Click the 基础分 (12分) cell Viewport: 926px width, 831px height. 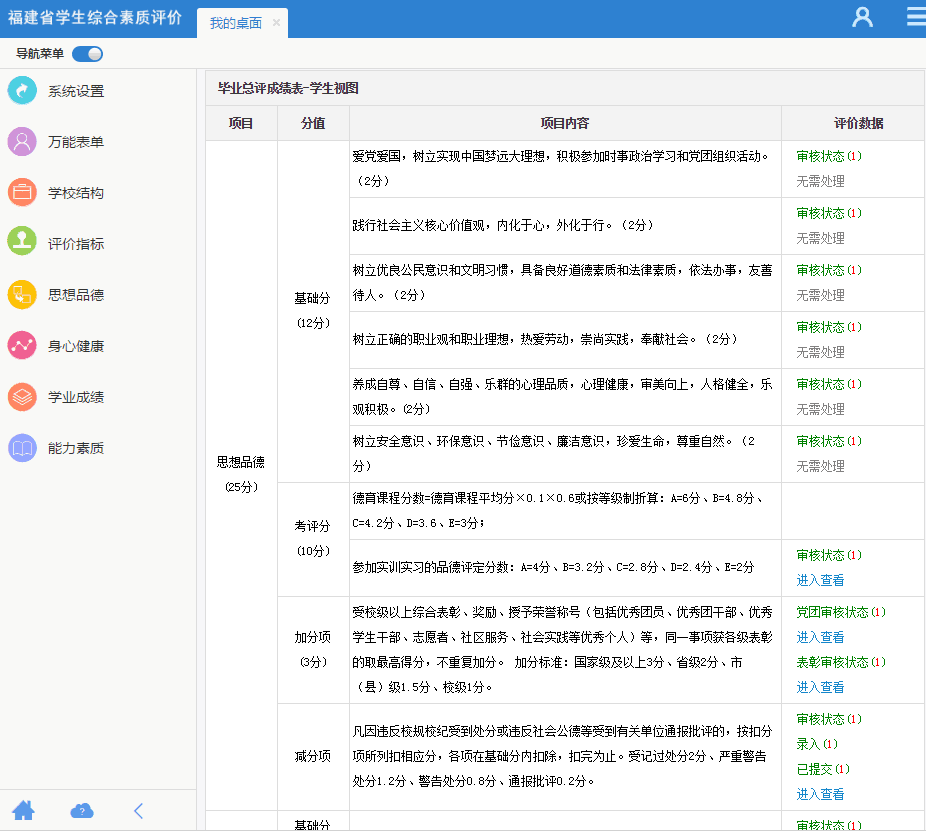click(x=313, y=311)
